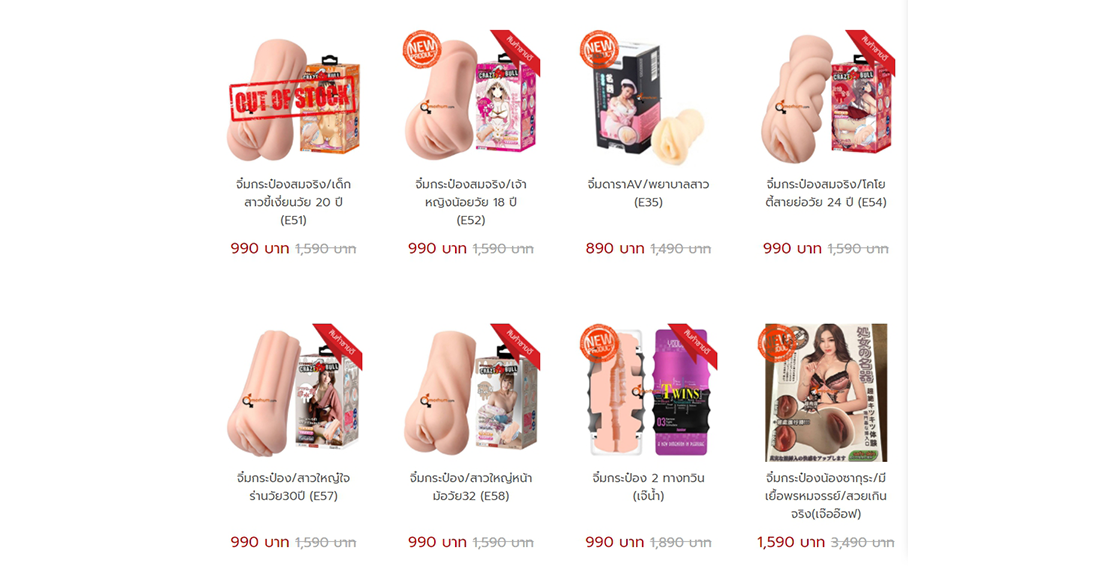The width and height of the screenshot is (1100, 580).
Task: Click the 1,590 บาท sale price on last item
Action: [x=791, y=542]
